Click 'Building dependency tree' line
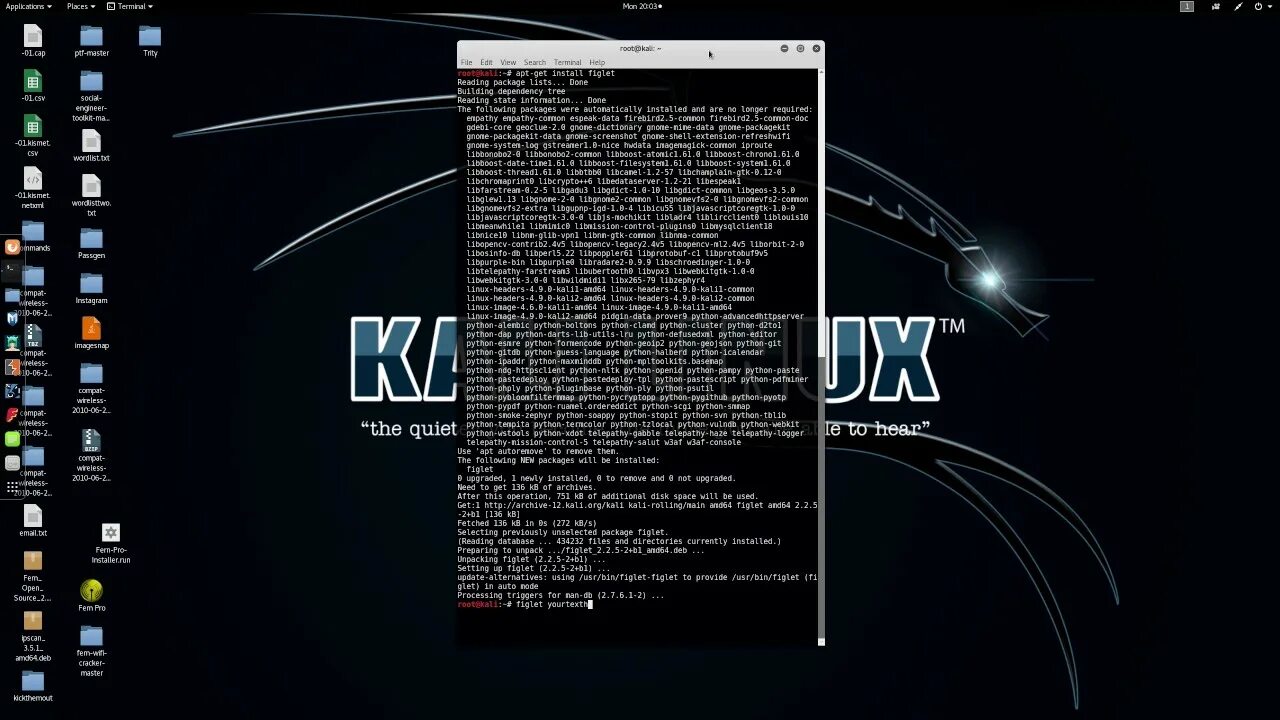 (511, 91)
